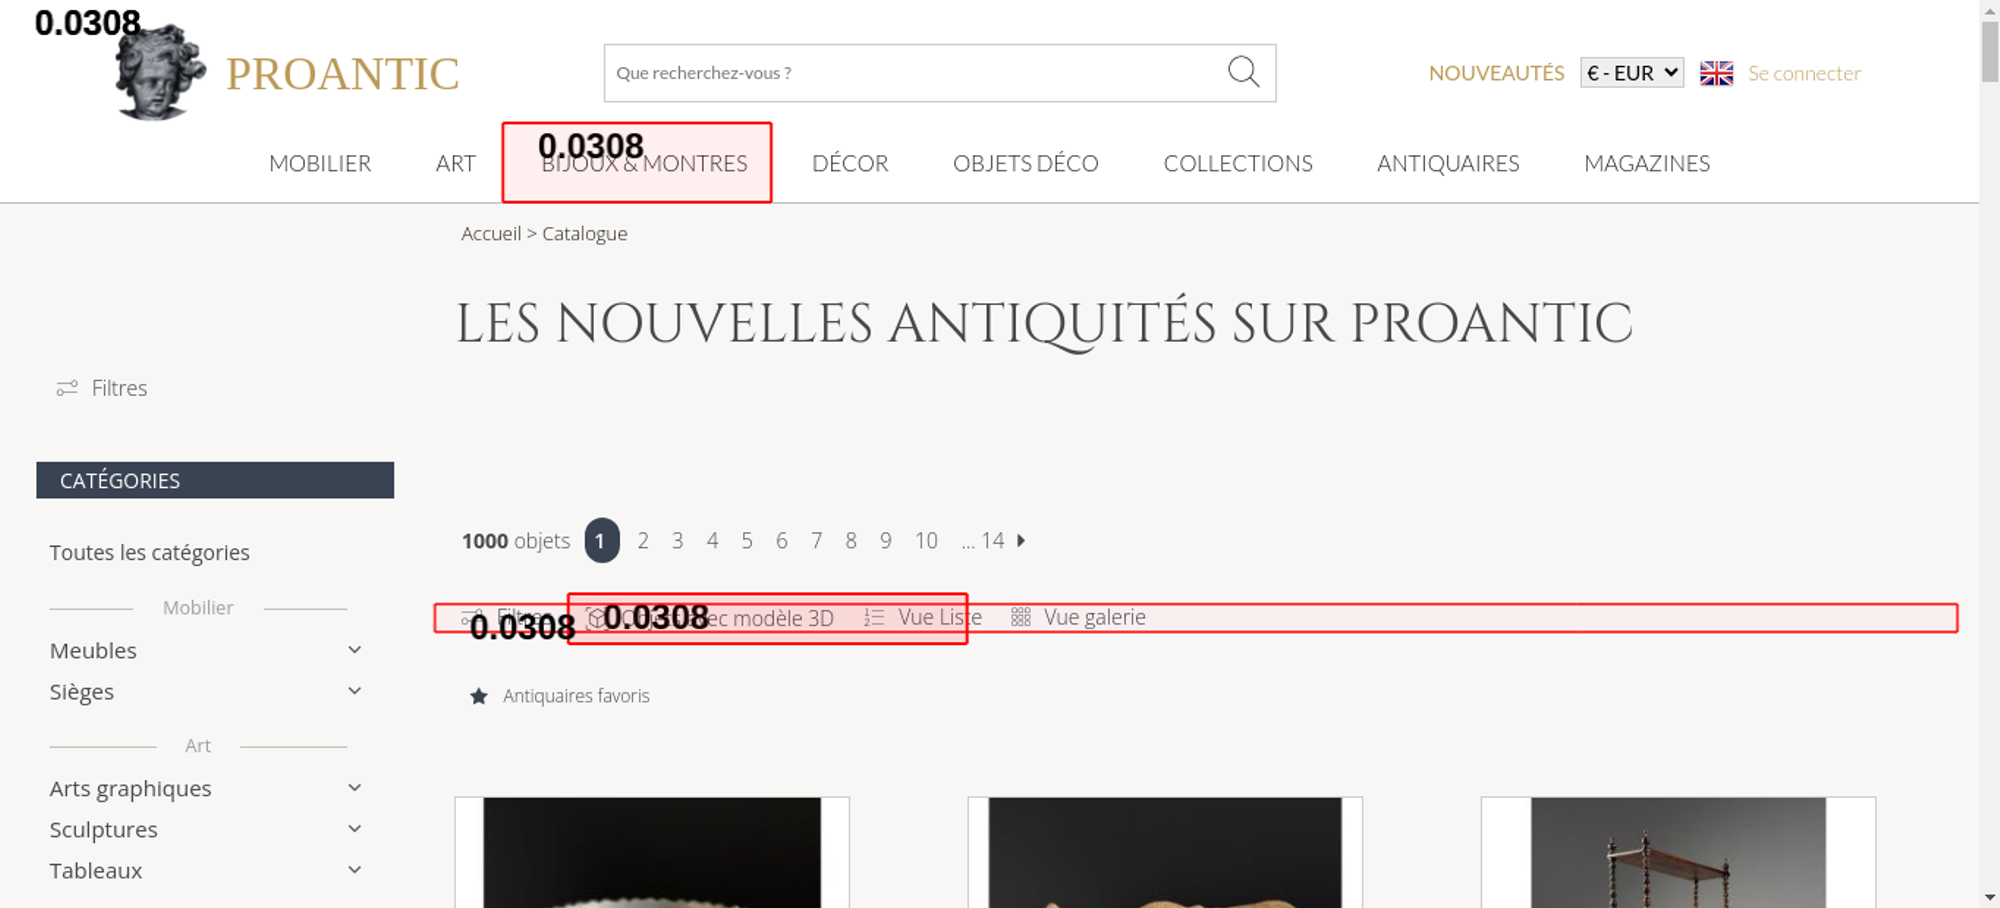Click the Accueil breadcrumb link

[x=491, y=234]
